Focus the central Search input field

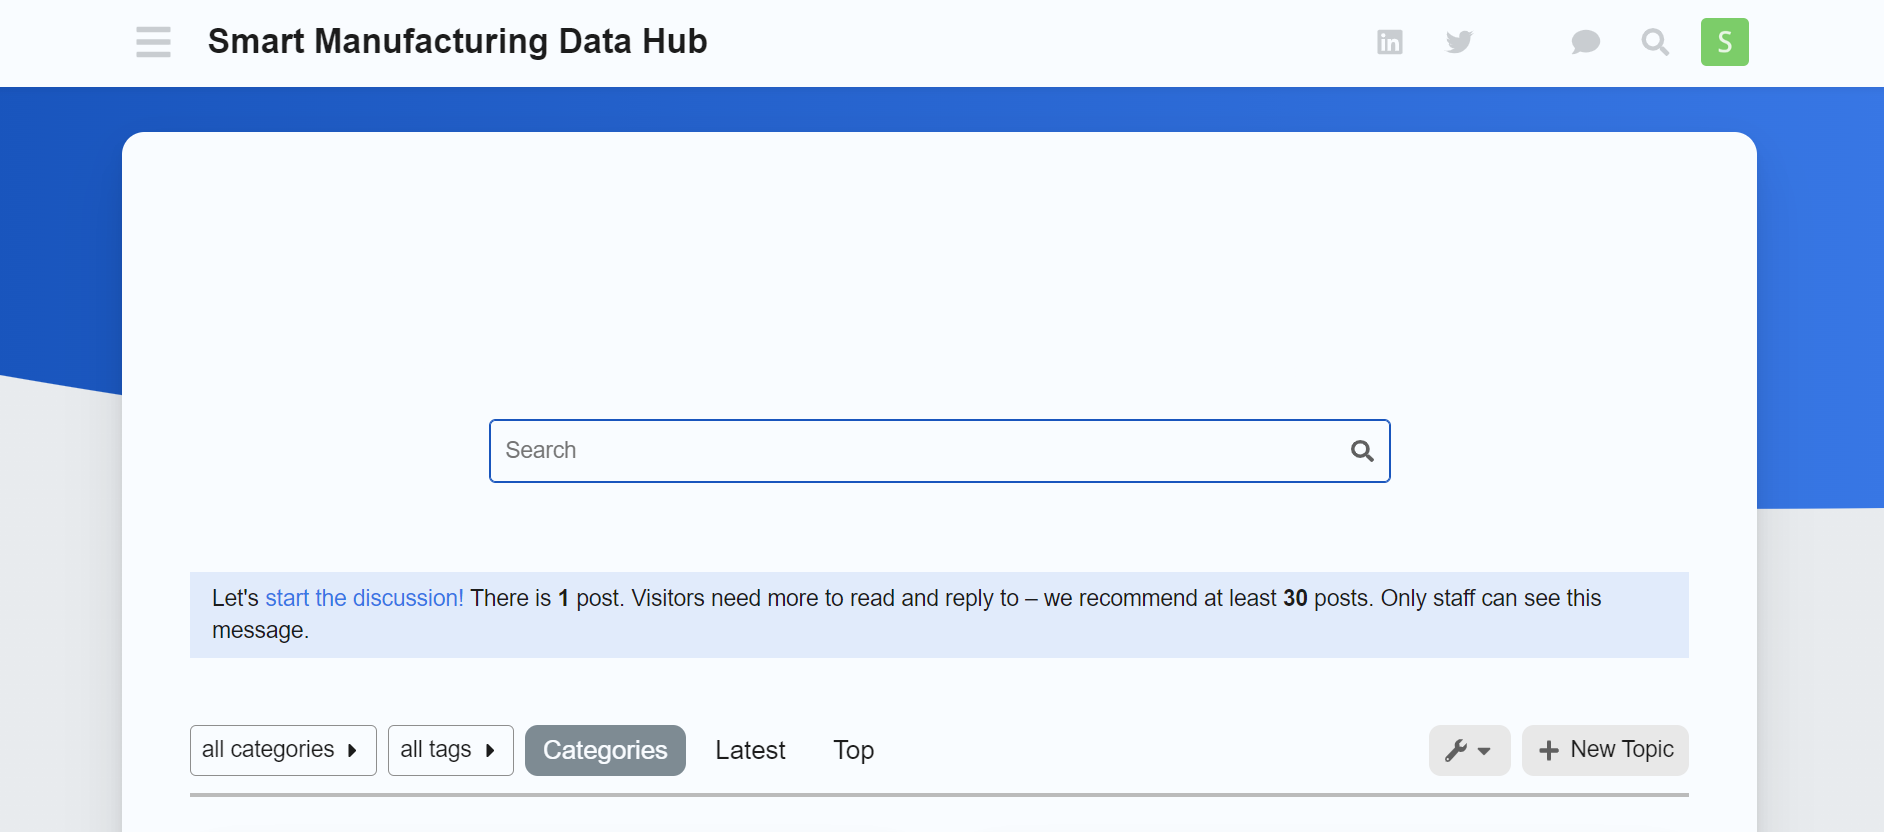(x=900, y=451)
